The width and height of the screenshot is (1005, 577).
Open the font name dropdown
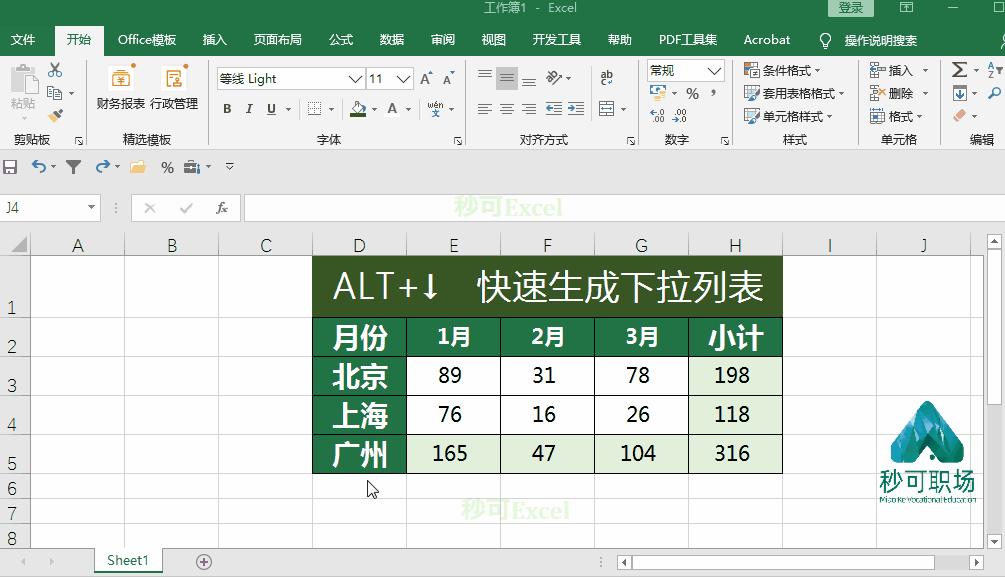tap(355, 78)
